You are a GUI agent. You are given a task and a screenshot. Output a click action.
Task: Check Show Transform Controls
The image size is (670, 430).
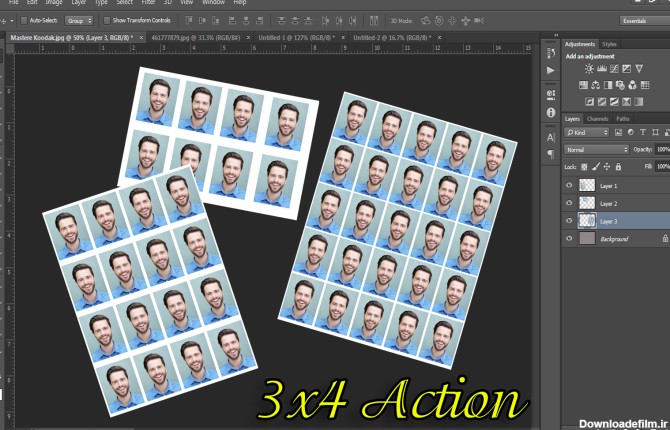point(108,19)
